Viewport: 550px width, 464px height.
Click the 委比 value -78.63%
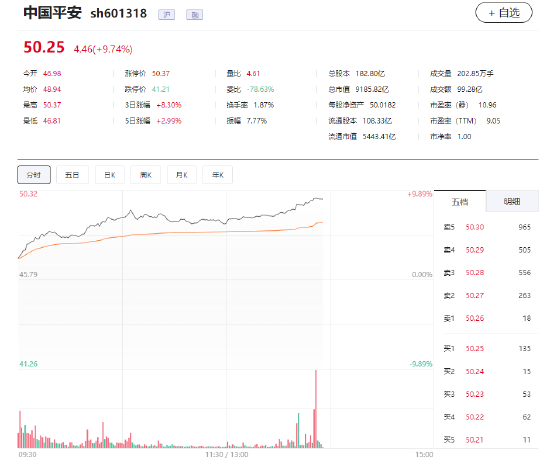[x=260, y=89]
